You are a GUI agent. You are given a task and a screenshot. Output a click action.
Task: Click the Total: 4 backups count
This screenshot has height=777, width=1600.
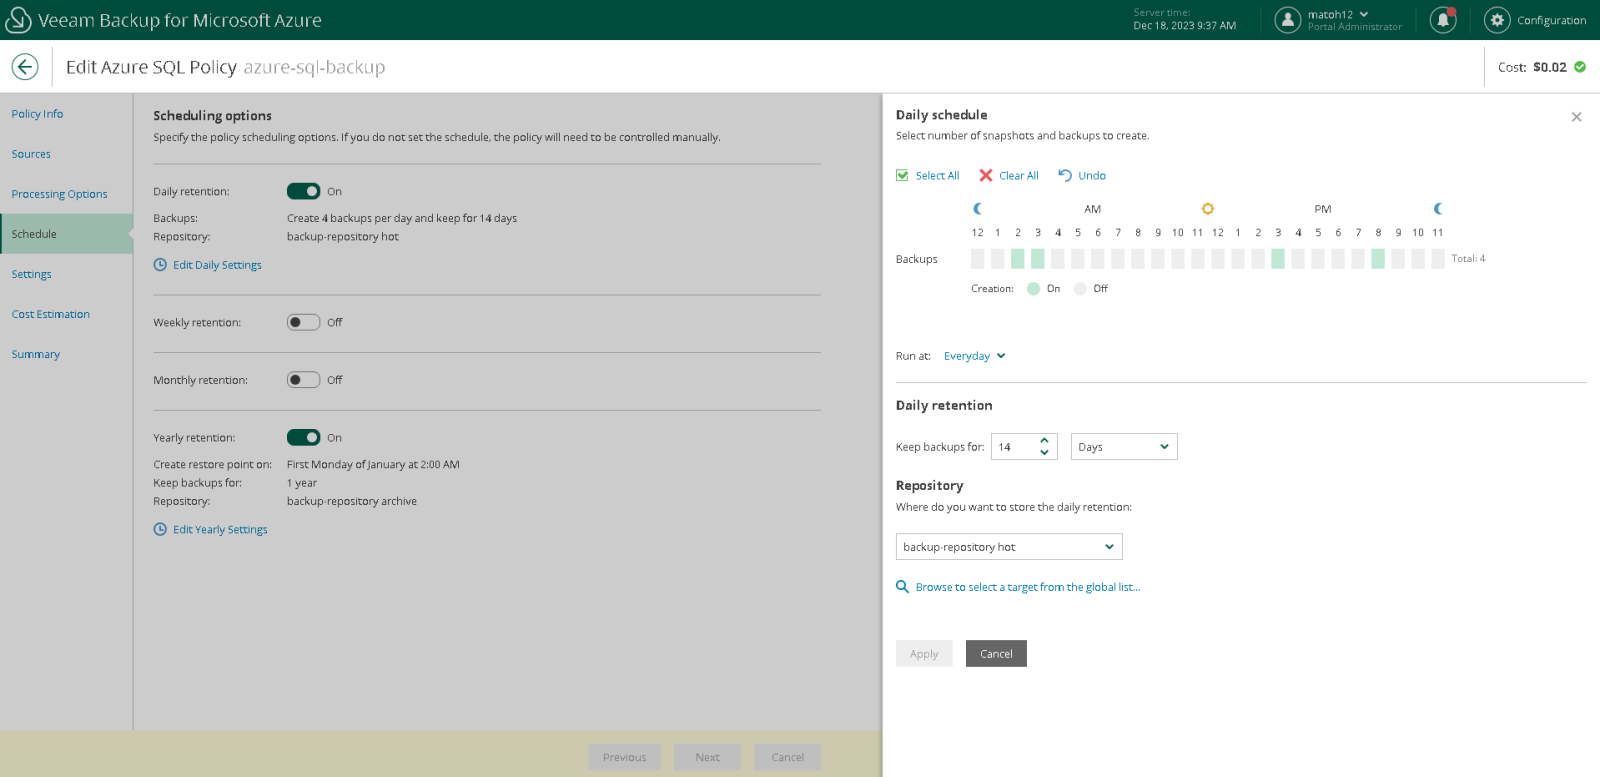[1468, 258]
